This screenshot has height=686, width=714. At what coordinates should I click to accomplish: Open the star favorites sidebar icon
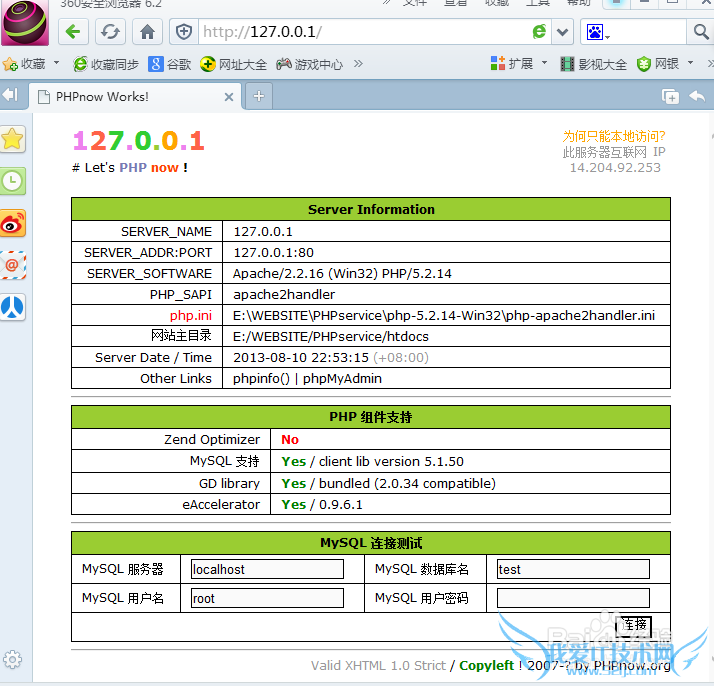(12, 139)
